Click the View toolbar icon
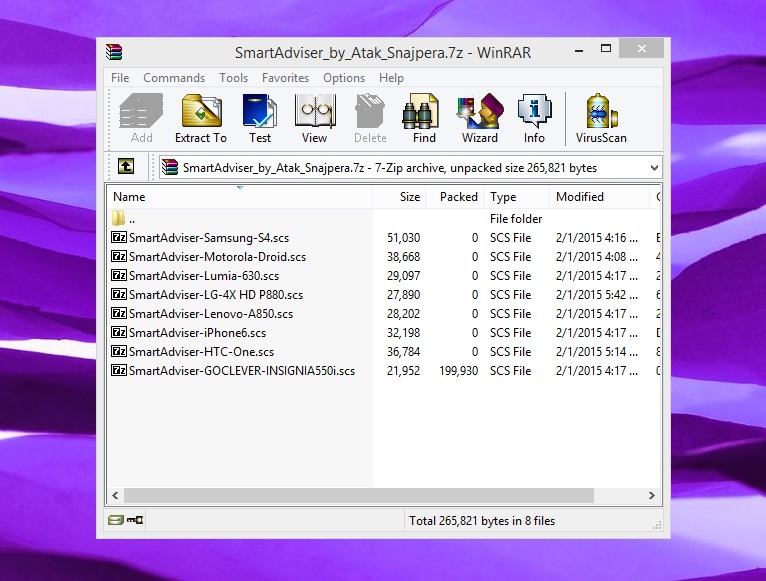This screenshot has width=766, height=581. (314, 118)
